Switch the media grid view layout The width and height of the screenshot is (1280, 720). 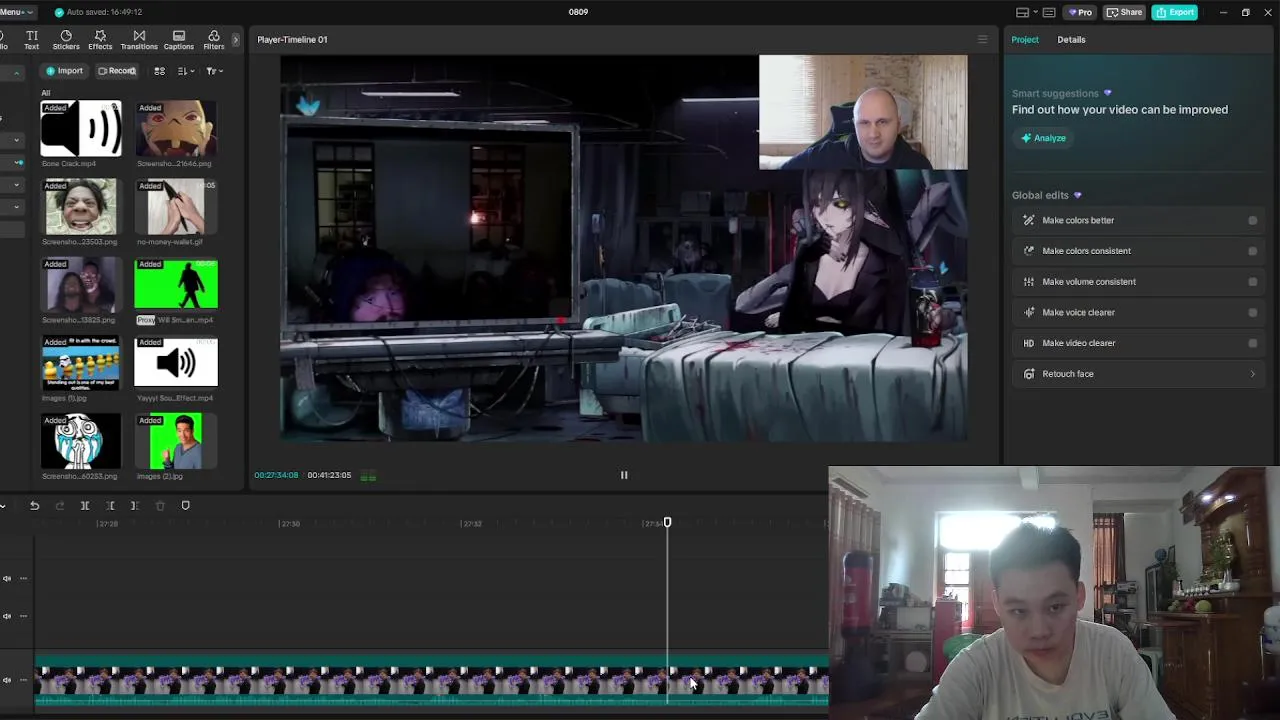159,71
